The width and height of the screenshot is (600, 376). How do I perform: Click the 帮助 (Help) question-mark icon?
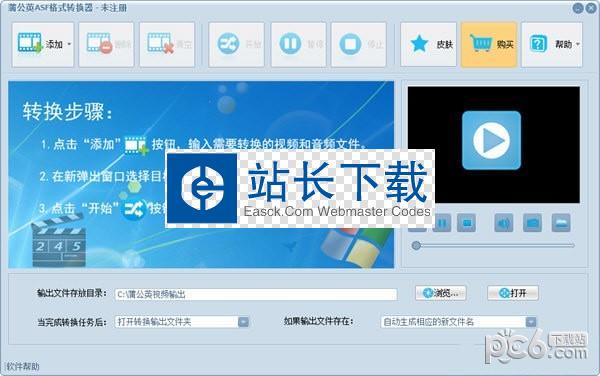point(538,44)
